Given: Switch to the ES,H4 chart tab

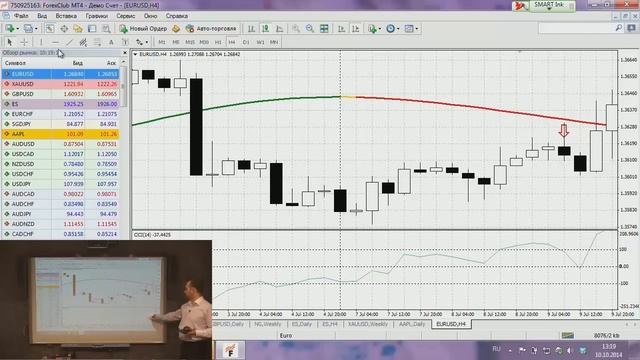Looking at the screenshot, I should [330, 324].
